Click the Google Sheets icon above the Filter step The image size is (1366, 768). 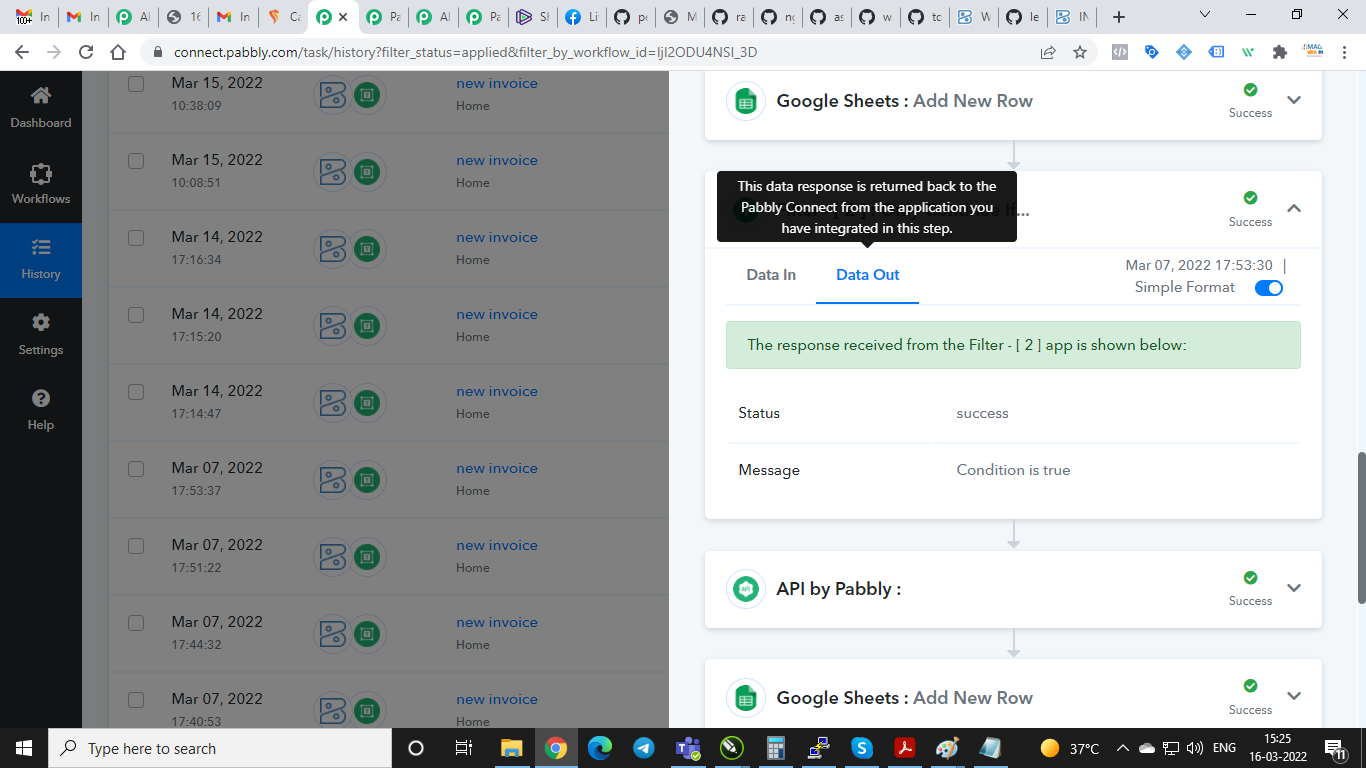745,101
